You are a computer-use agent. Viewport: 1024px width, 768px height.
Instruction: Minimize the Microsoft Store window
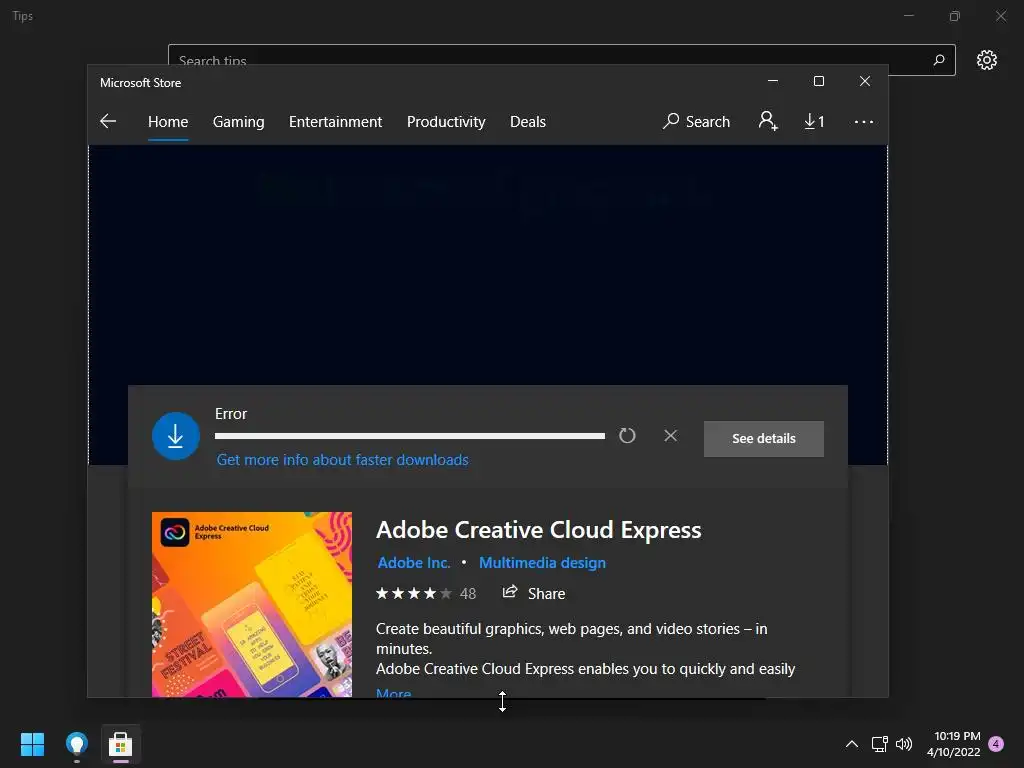(x=773, y=81)
